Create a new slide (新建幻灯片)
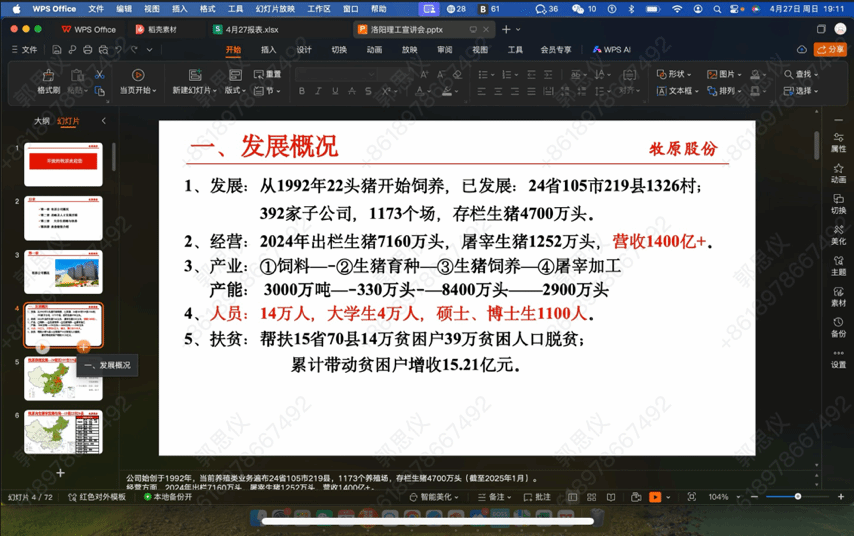 194,82
